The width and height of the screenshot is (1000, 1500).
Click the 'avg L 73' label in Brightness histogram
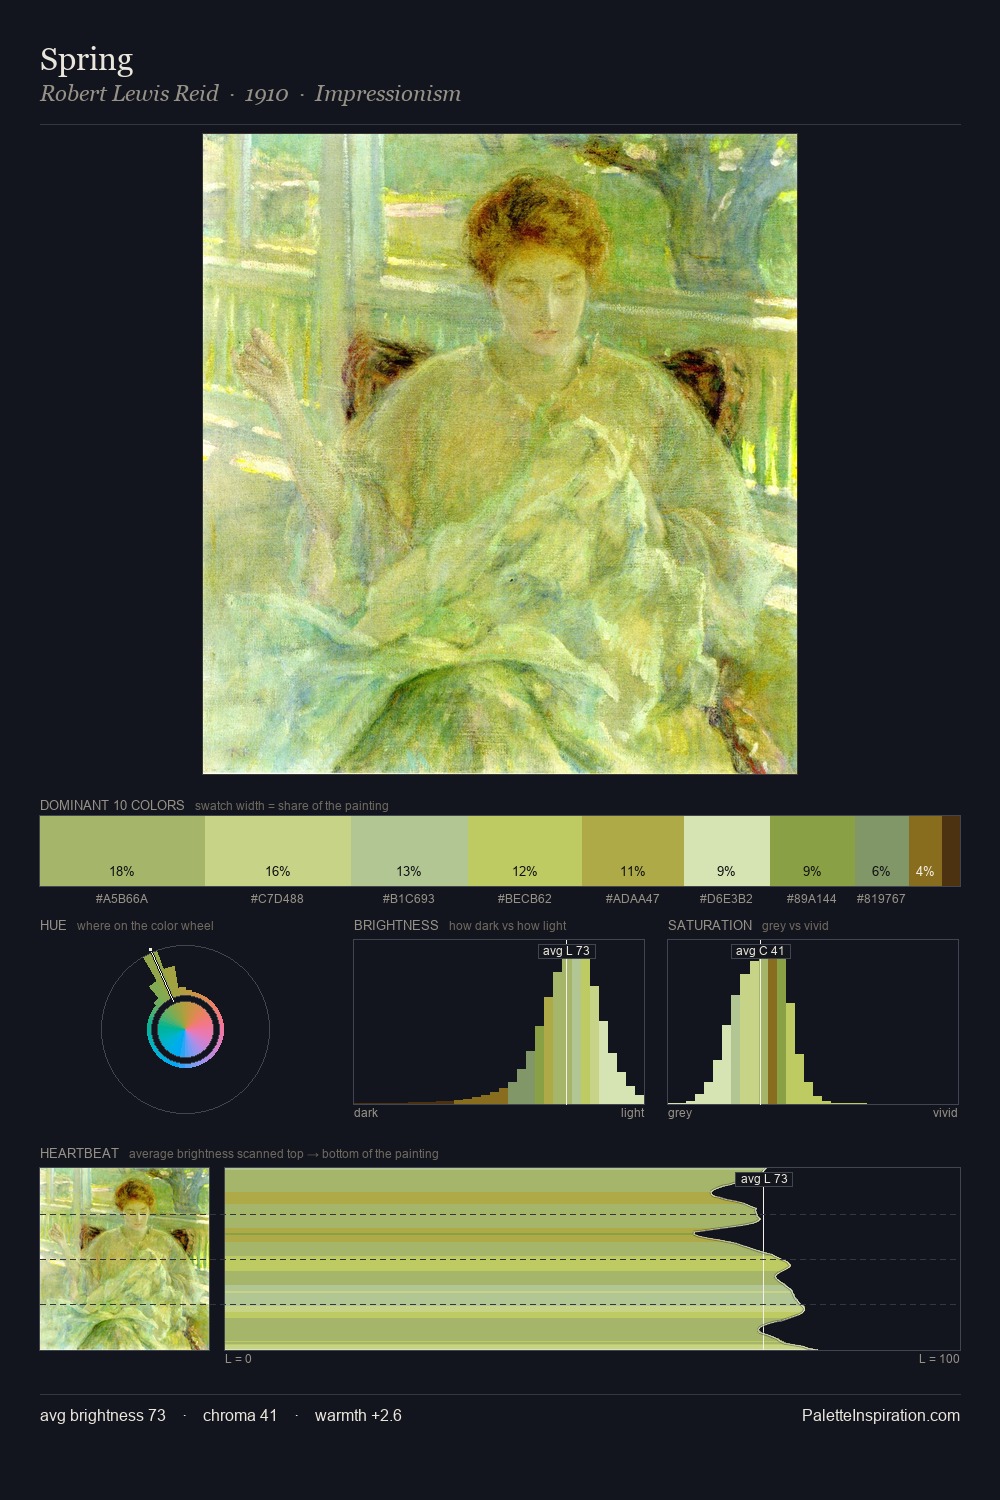566,951
